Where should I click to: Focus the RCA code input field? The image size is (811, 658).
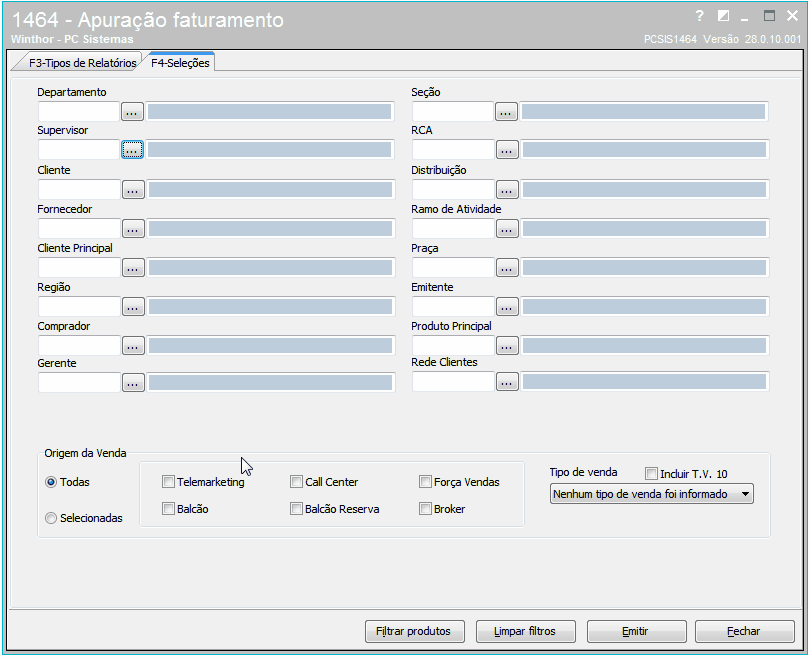(453, 150)
